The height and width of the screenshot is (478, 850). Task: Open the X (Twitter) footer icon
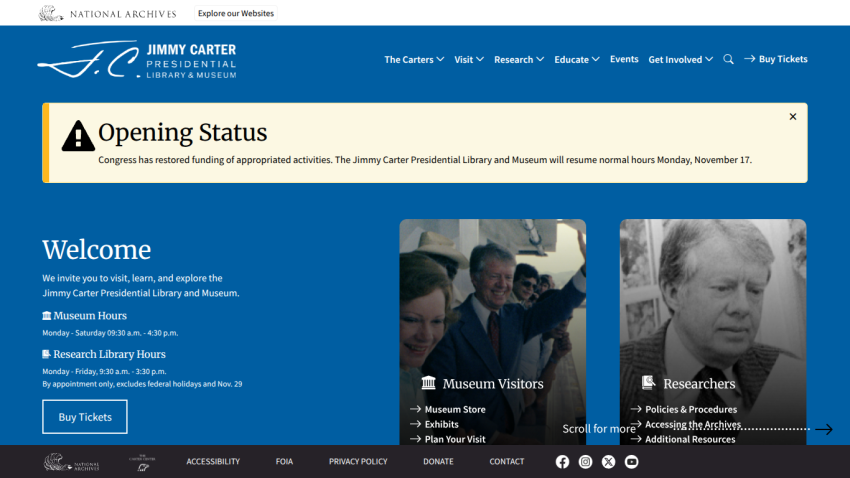608,462
